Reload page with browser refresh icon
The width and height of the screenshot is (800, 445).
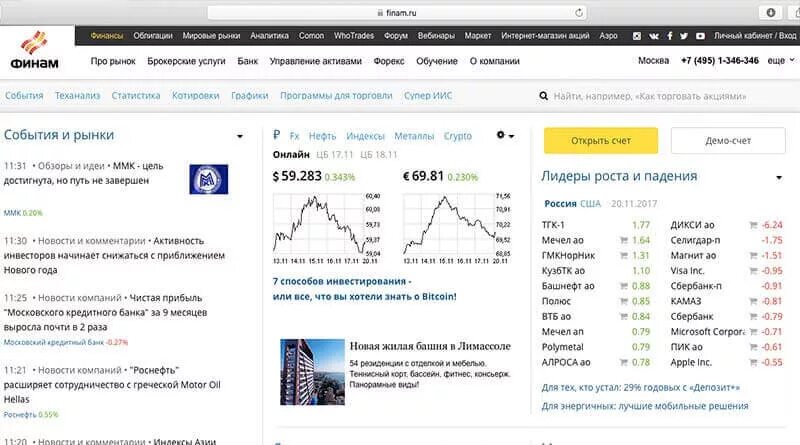(578, 13)
